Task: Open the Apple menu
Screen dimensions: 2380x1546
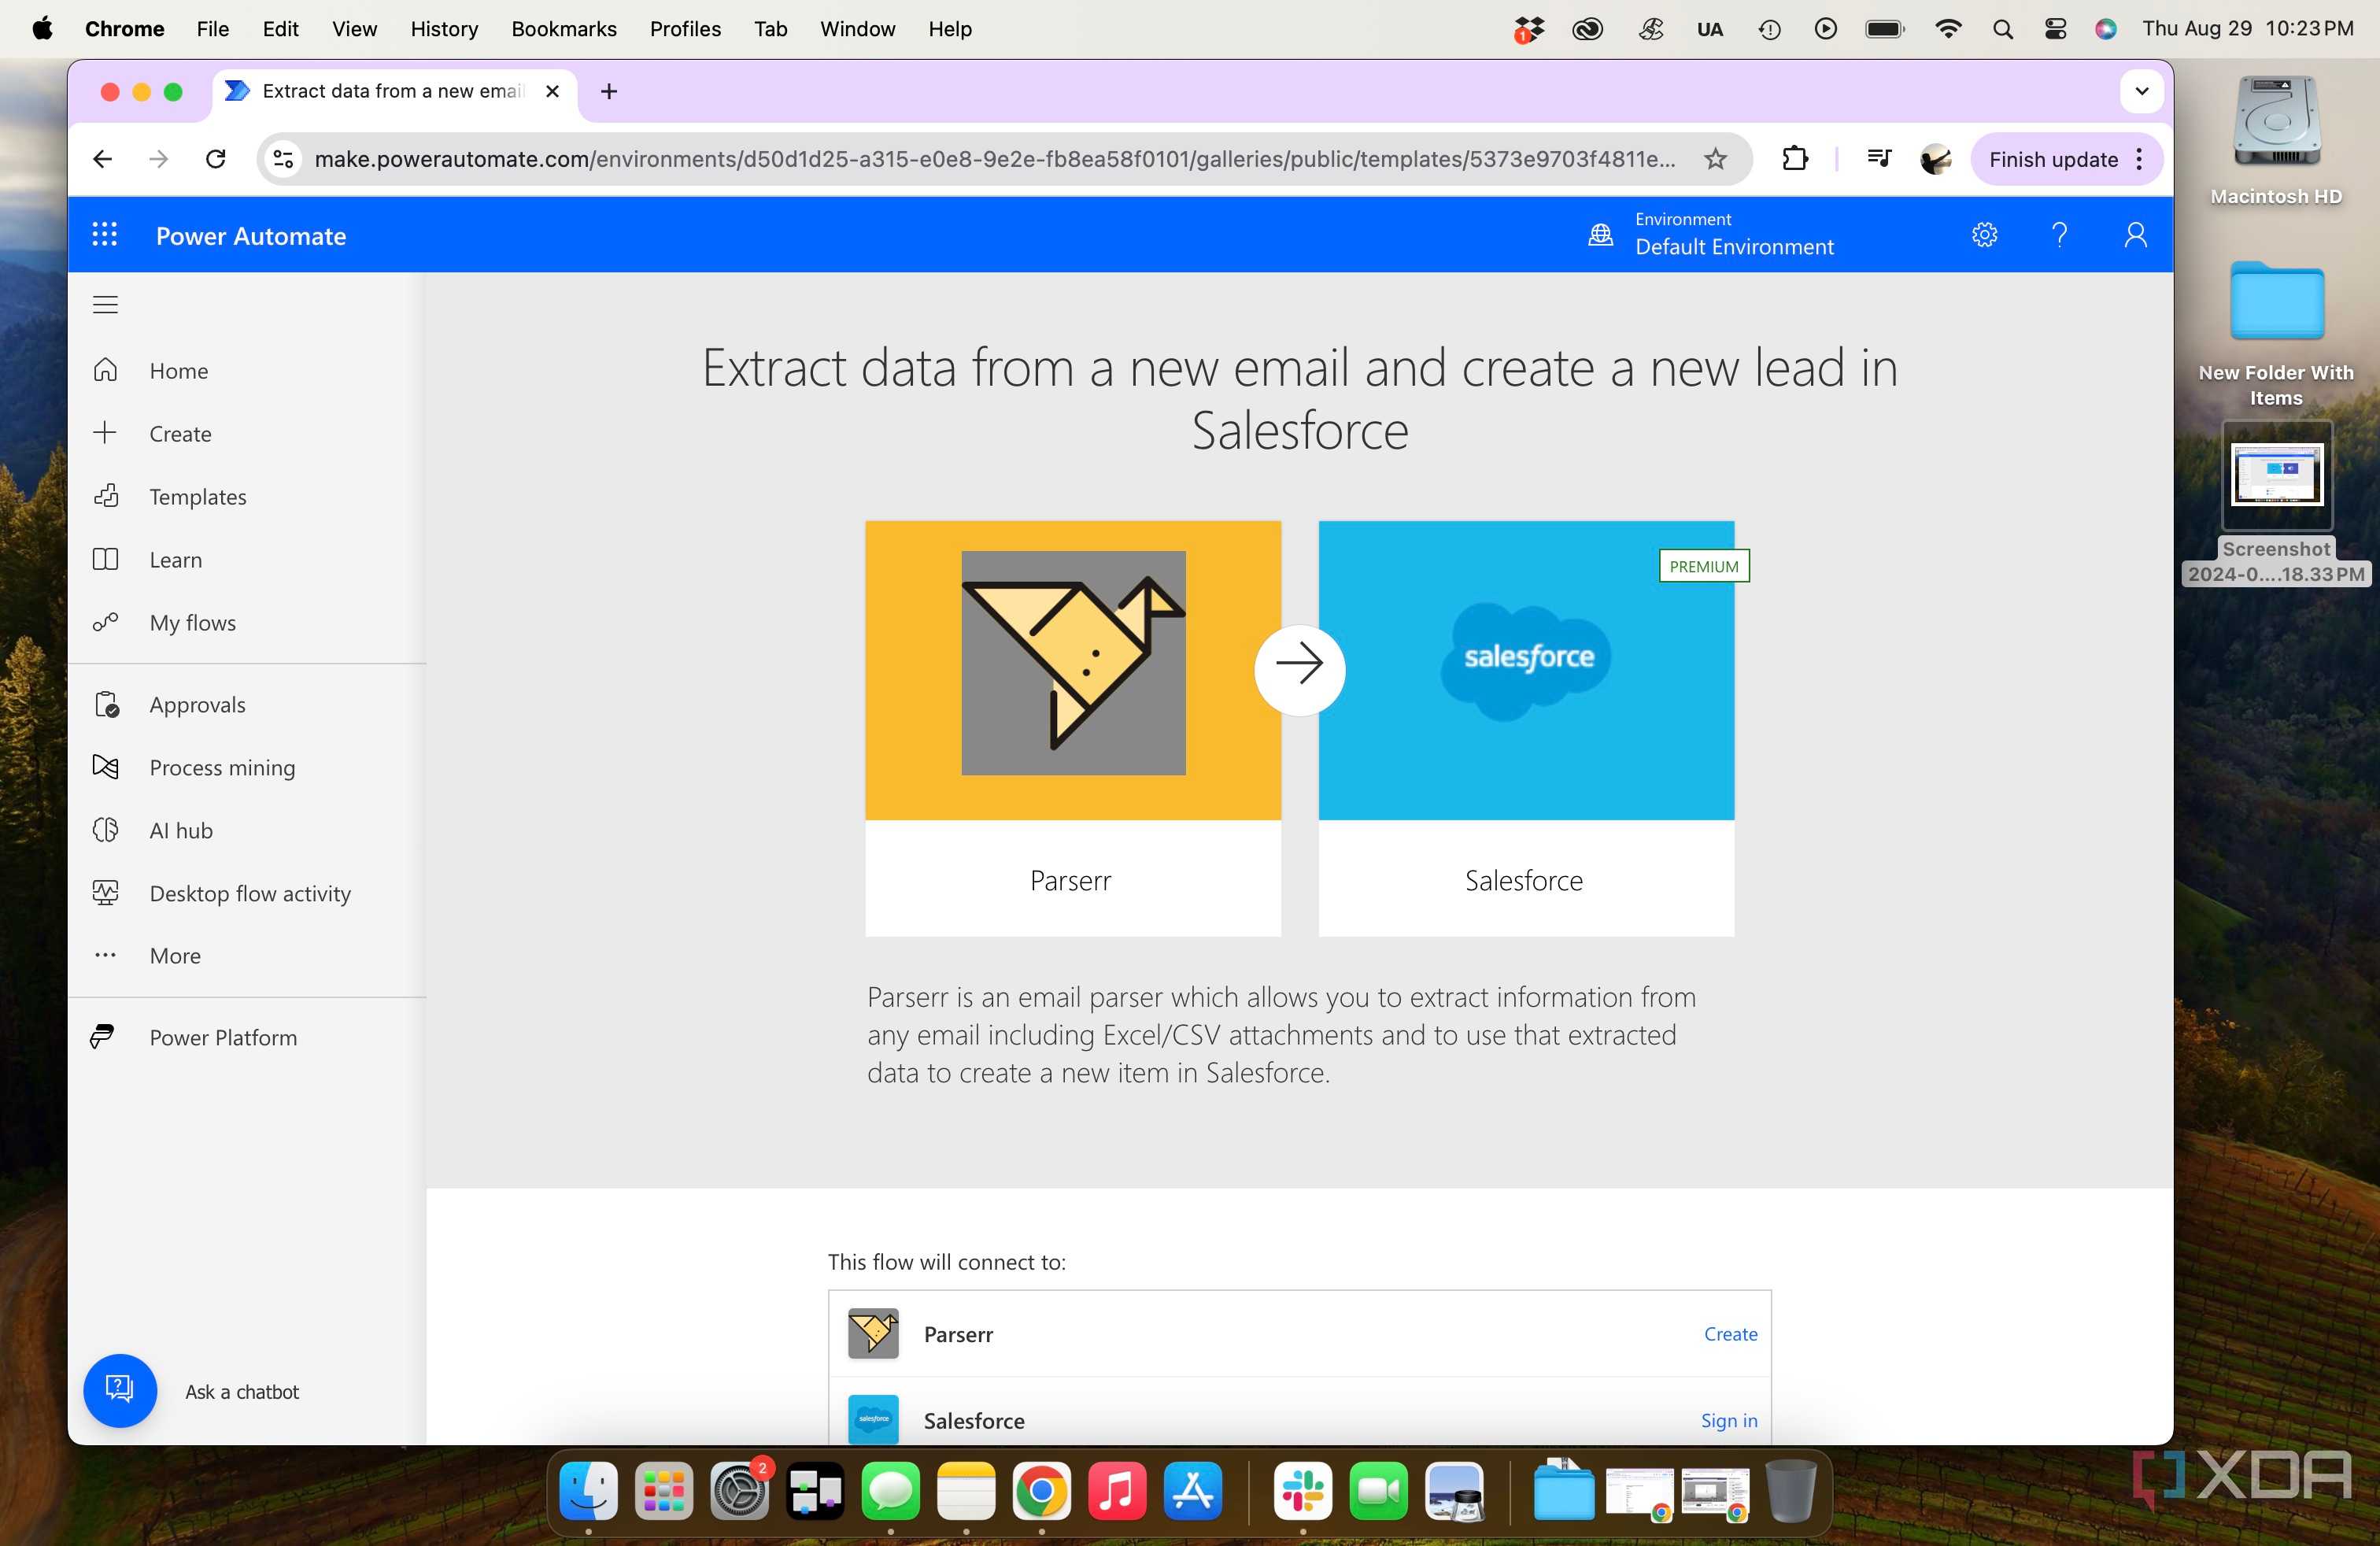Action: (42, 29)
